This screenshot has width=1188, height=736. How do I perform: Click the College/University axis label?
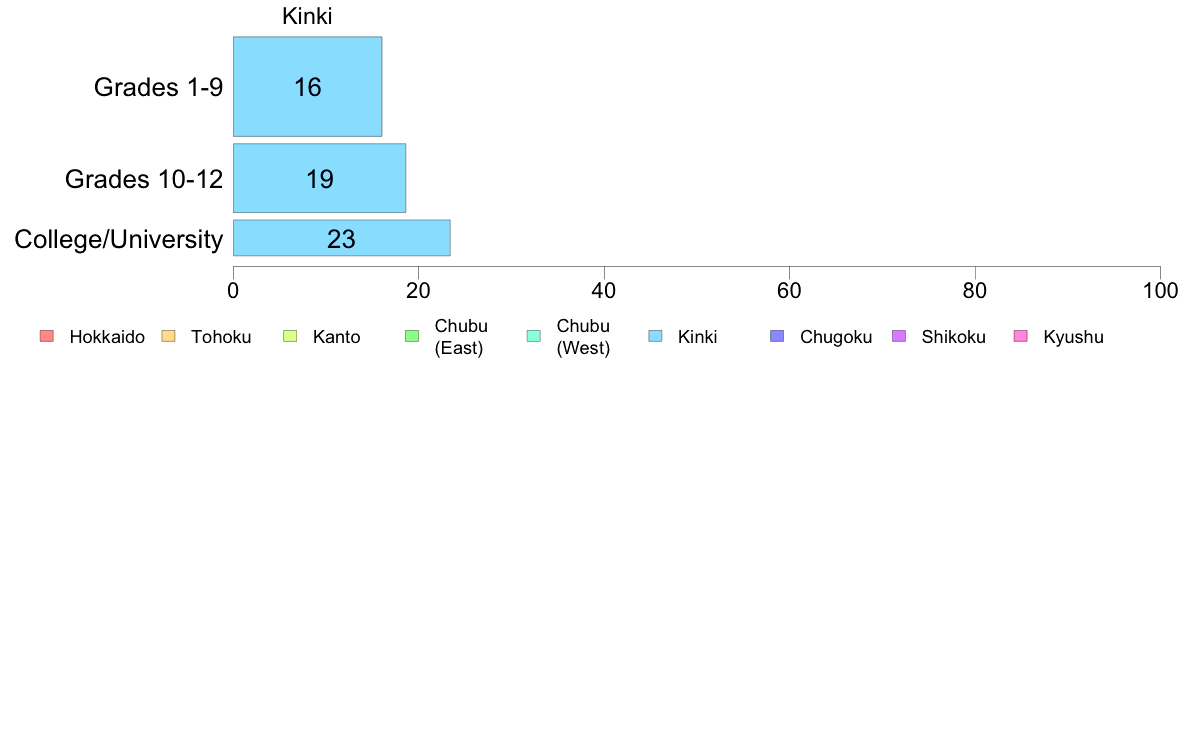119,240
